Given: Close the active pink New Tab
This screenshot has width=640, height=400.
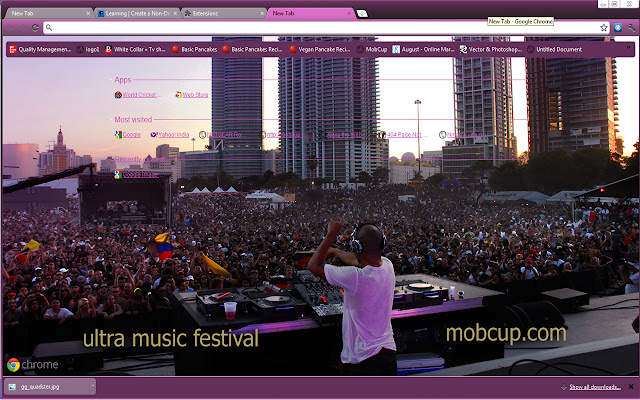Looking at the screenshot, I should 349,13.
